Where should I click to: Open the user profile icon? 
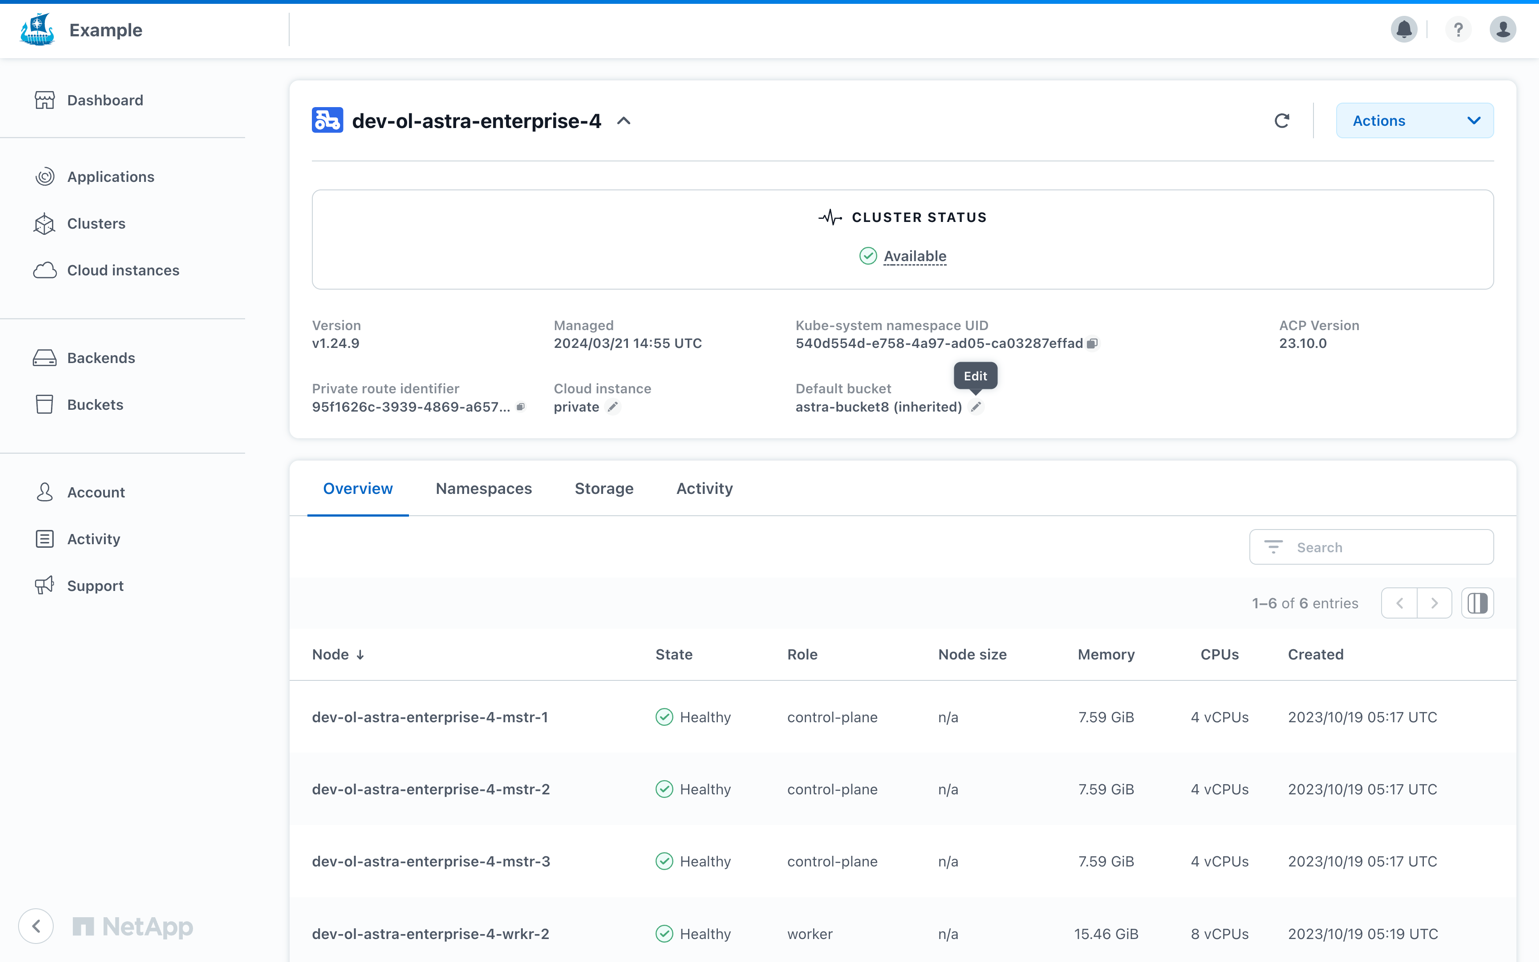click(1502, 30)
